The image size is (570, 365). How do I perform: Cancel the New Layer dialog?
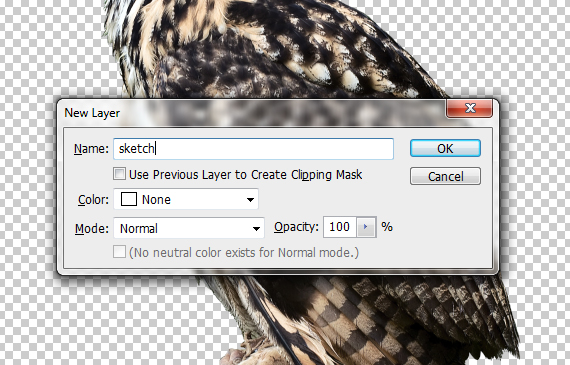coord(445,176)
